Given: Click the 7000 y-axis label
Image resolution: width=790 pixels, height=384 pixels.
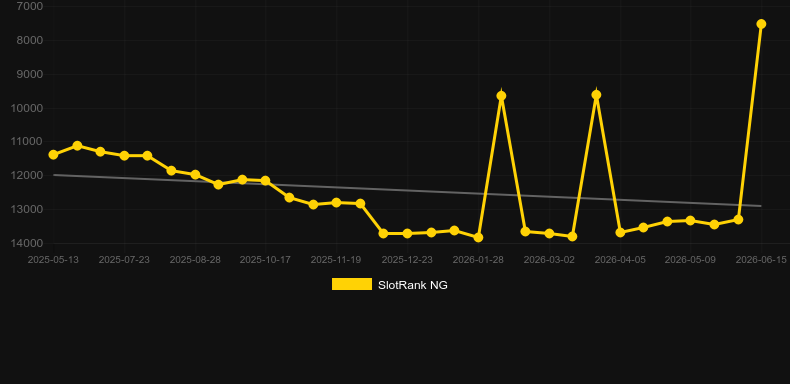Looking at the screenshot, I should pos(30,6).
